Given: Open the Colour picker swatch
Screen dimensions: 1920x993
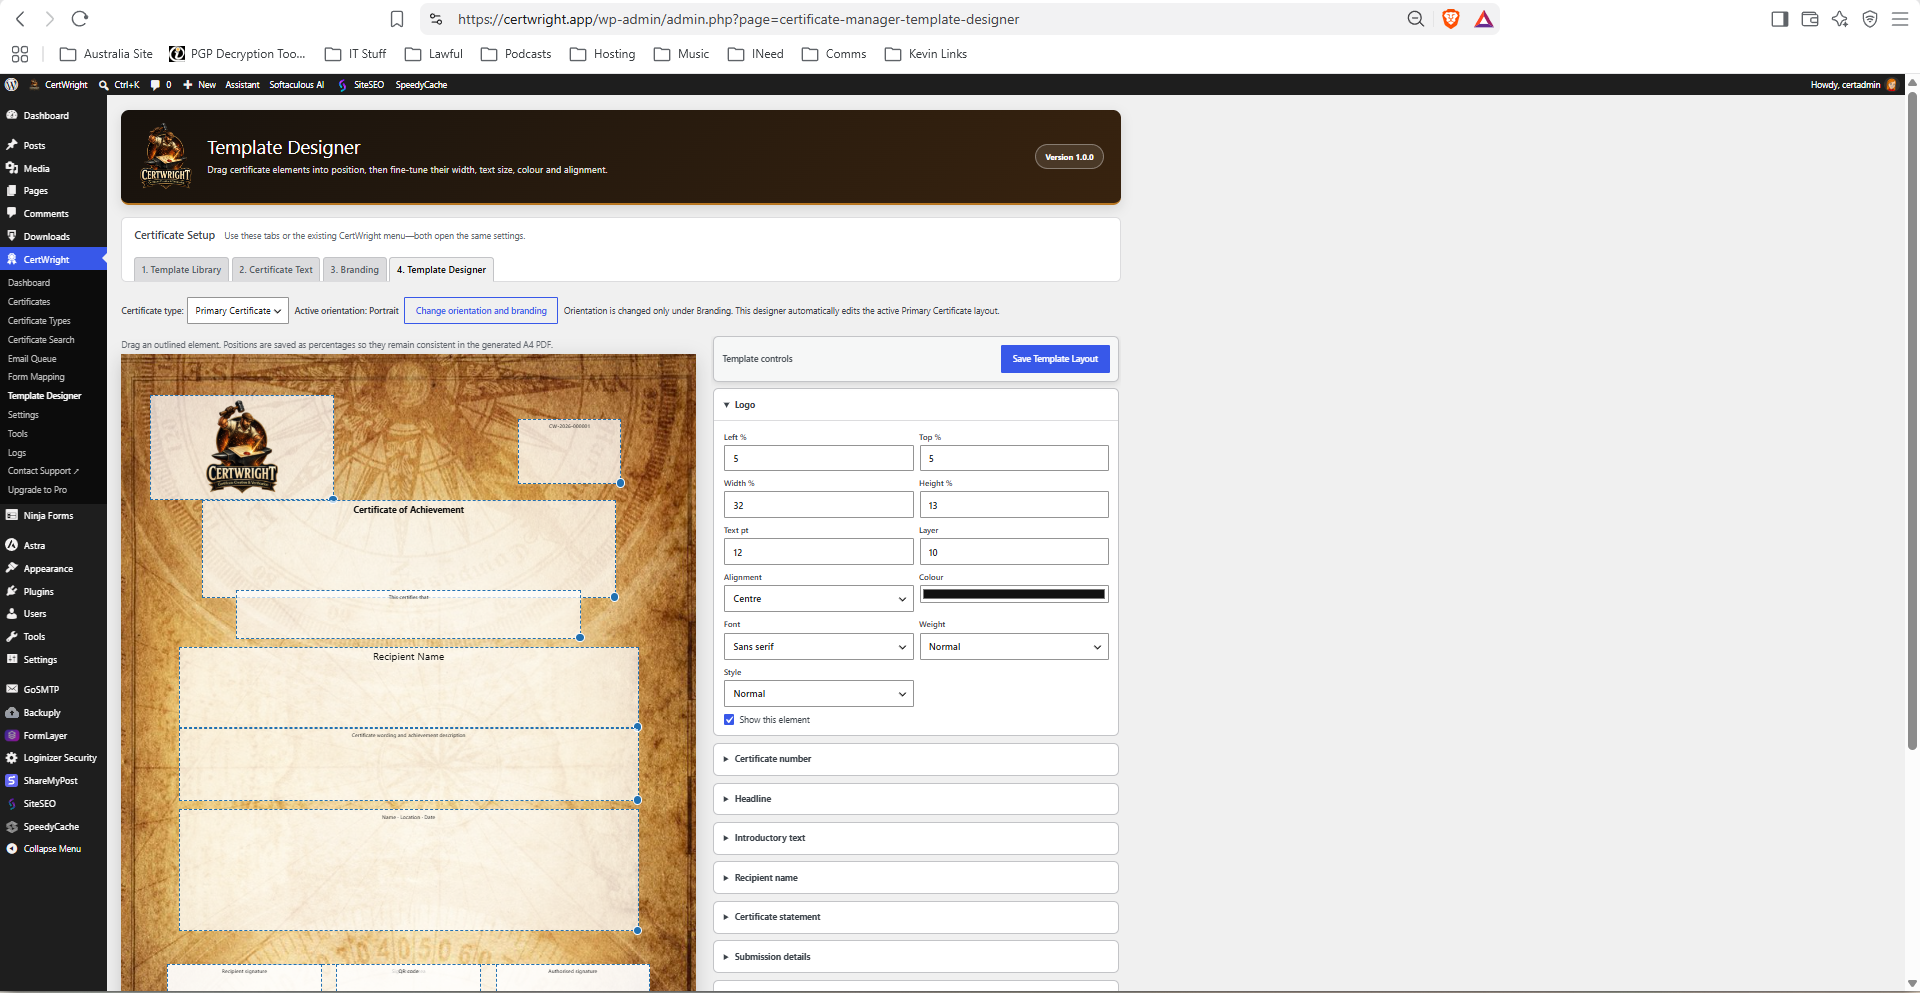Looking at the screenshot, I should (x=1014, y=594).
